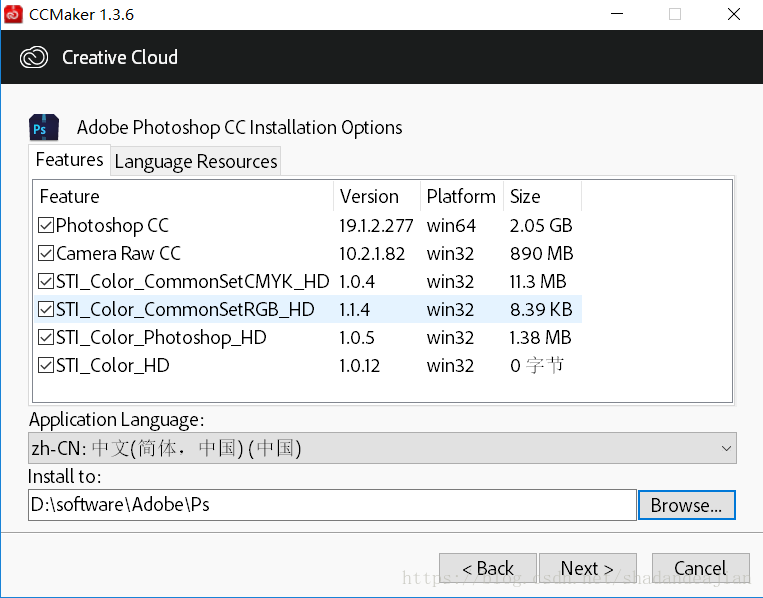Select the Camera Raw CC row name

coord(118,254)
